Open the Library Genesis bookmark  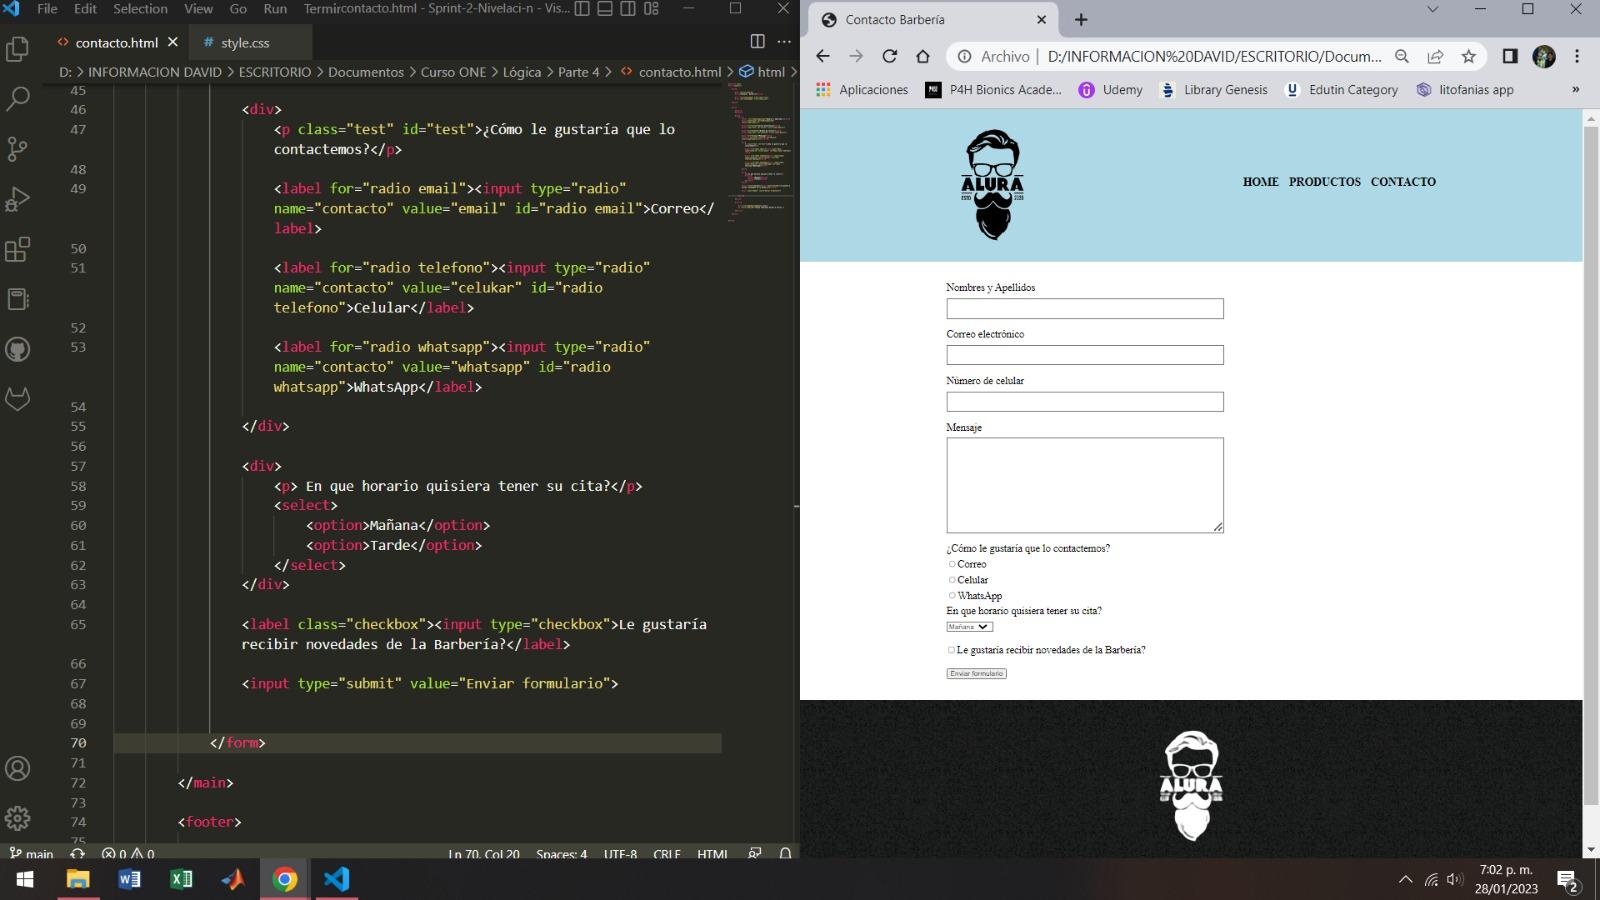click(x=1213, y=89)
